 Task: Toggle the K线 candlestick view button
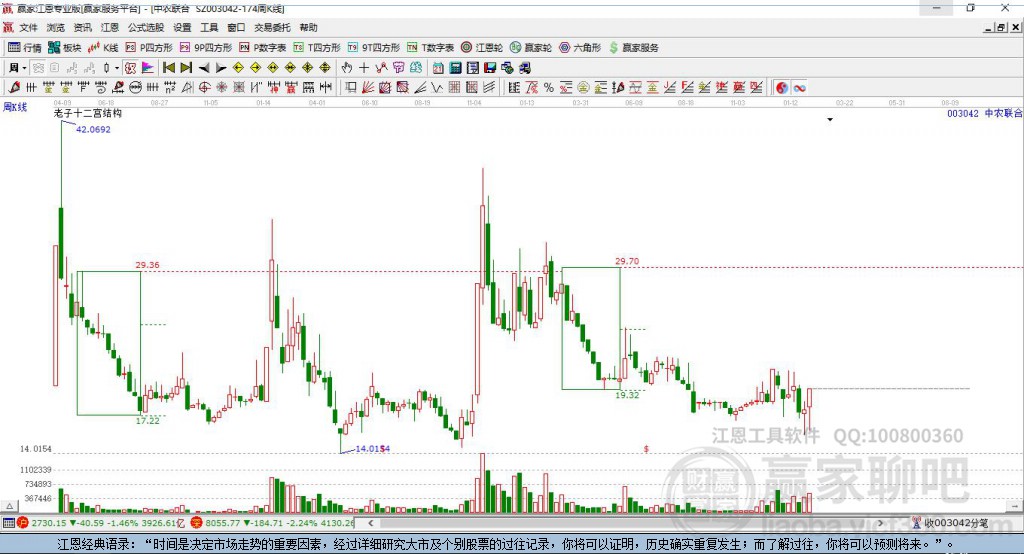coord(103,48)
